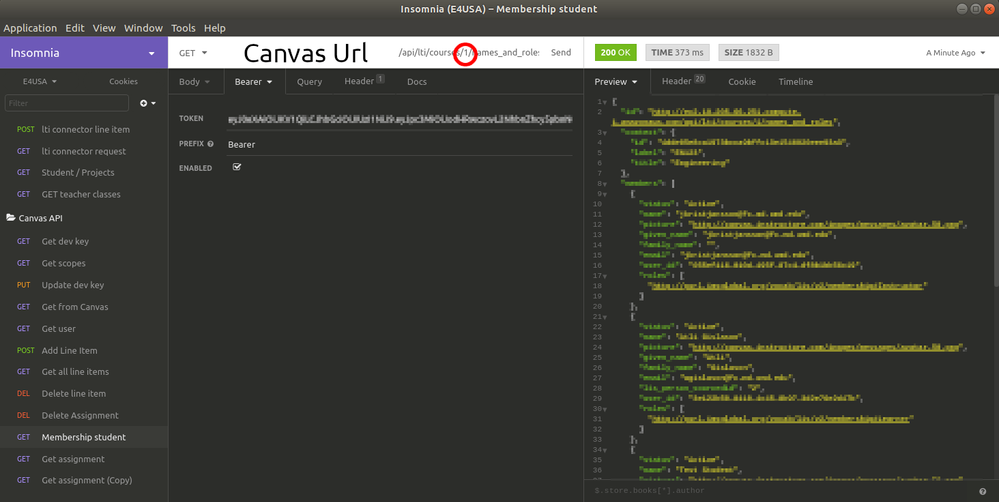Viewport: 999px width, 502px height.
Task: Select the Membership student request
Action: (x=84, y=437)
